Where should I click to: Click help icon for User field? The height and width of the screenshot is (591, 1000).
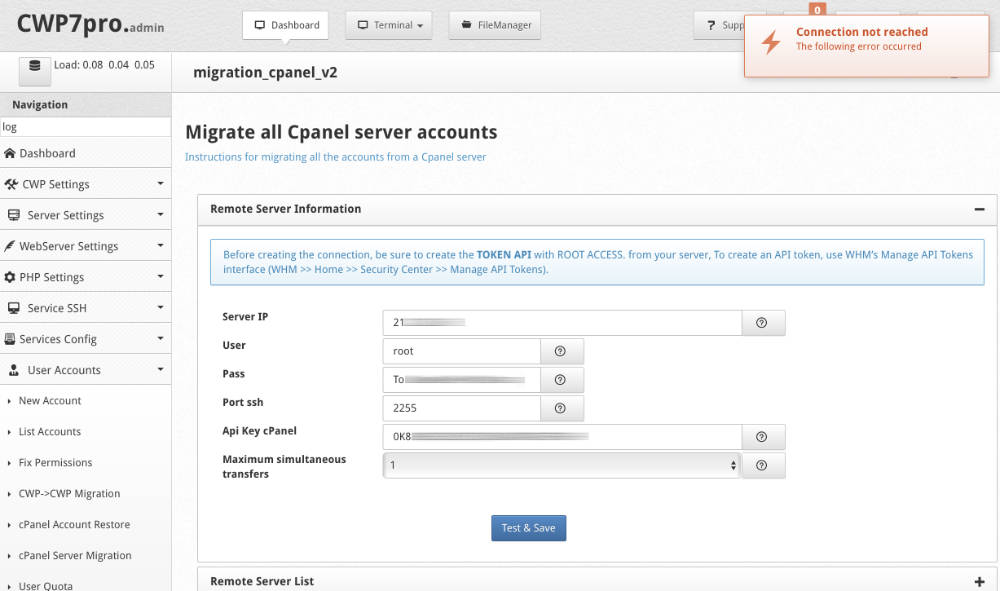[562, 351]
